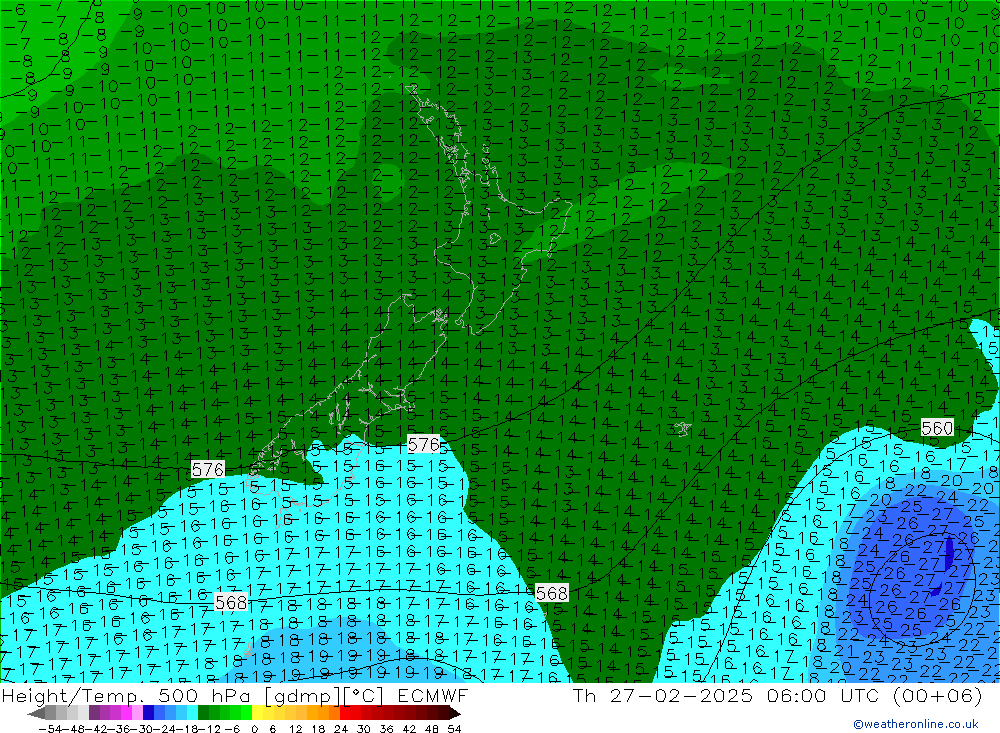
Task: Pick the yellow legend swatch above 0
Action: click(x=257, y=713)
